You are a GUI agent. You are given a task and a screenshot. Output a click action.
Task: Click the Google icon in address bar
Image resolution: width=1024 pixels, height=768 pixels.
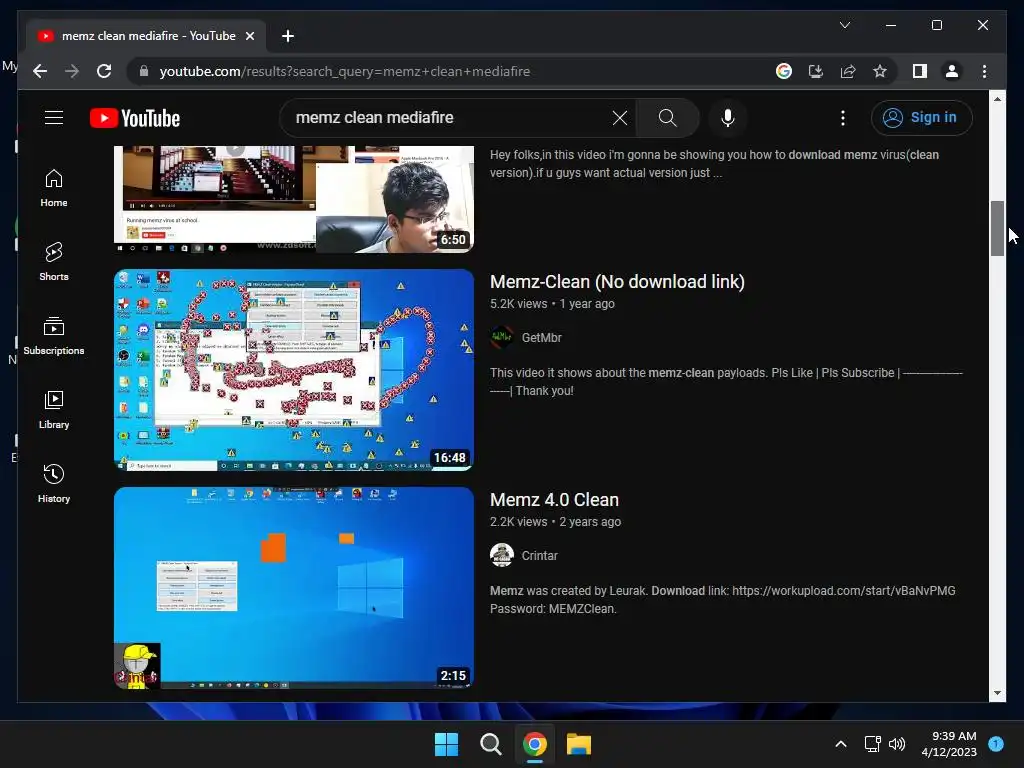pos(784,71)
